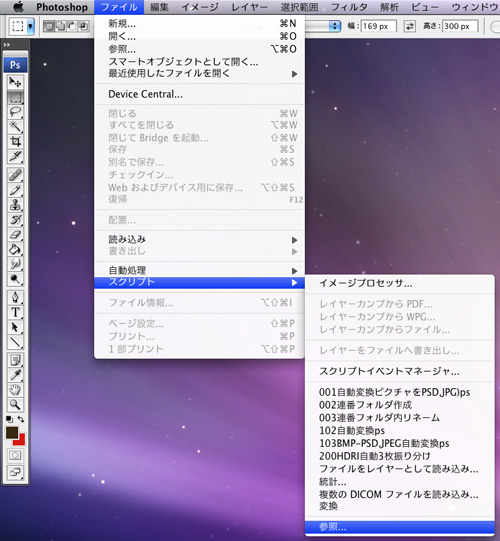Open the 選択範囲 menu
Image resolution: width=500 pixels, height=541 pixels.
pos(299,7)
